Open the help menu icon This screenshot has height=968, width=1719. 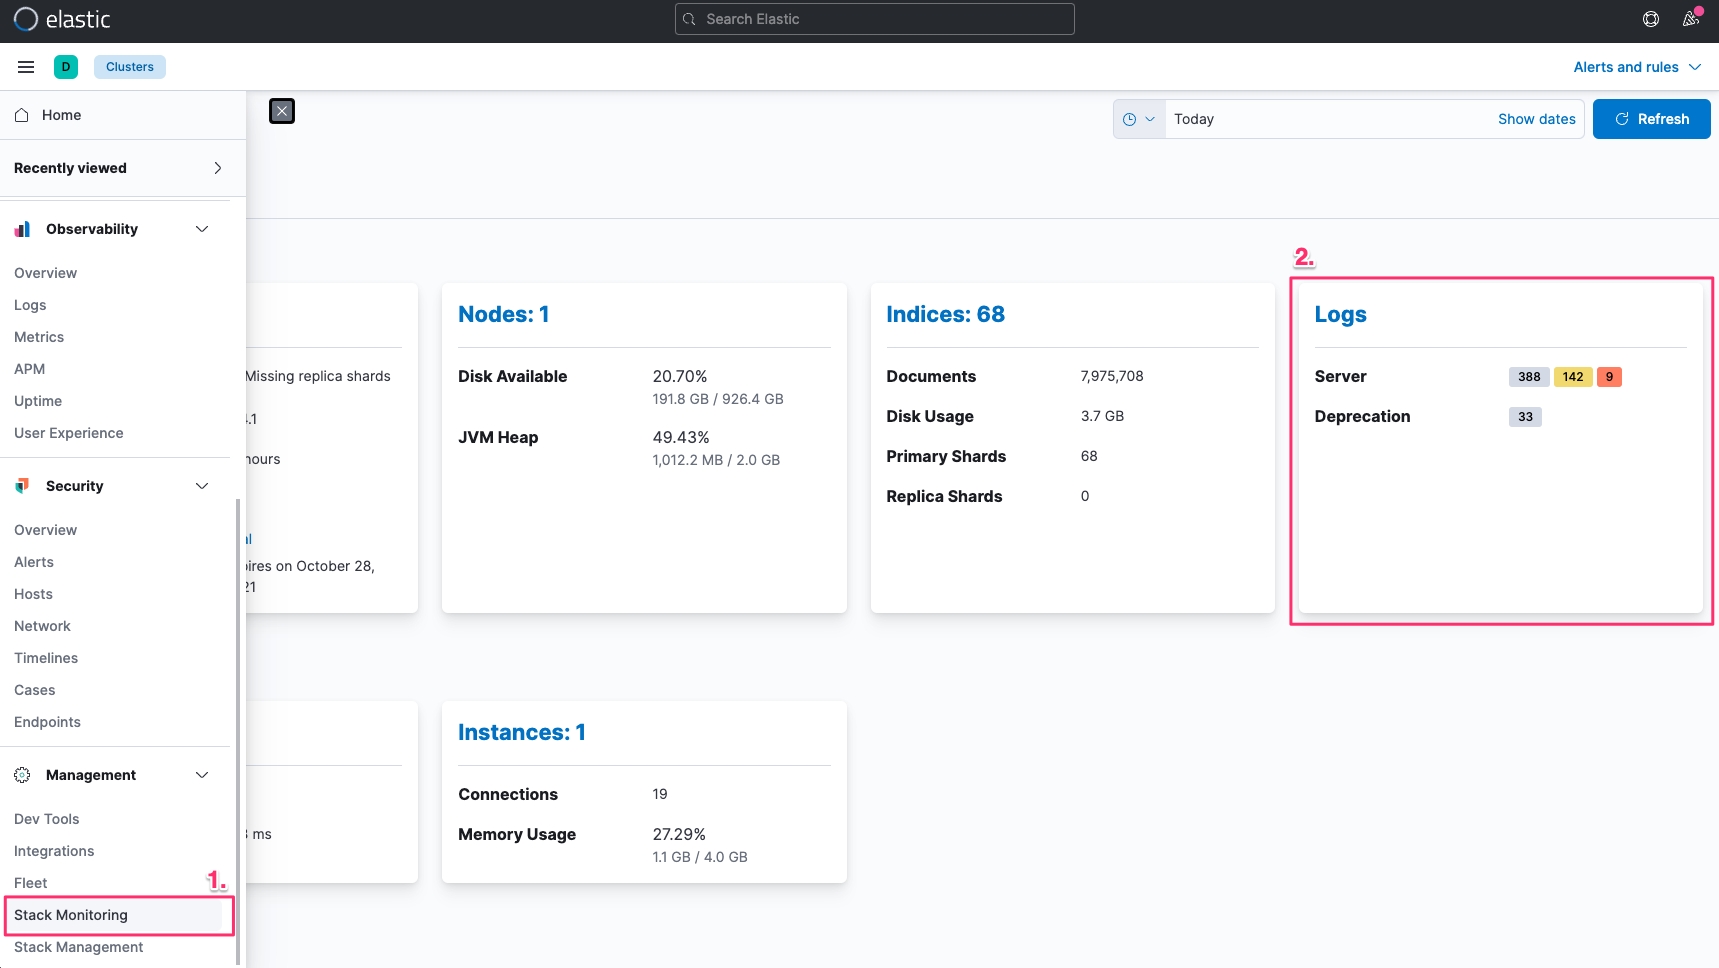pyautogui.click(x=1651, y=19)
